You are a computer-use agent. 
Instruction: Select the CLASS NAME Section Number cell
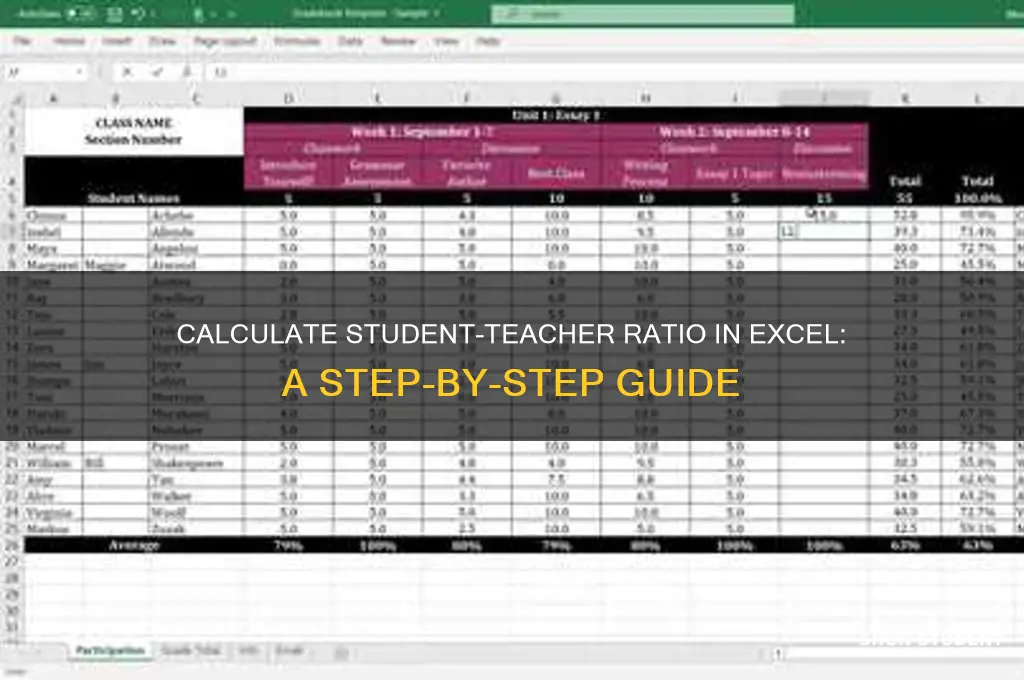click(x=134, y=131)
